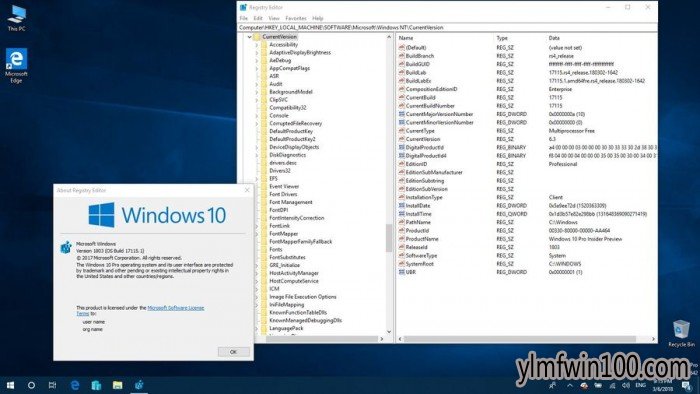Click the registry path address bar
Viewport: 700px width, 394px height.
(447, 27)
